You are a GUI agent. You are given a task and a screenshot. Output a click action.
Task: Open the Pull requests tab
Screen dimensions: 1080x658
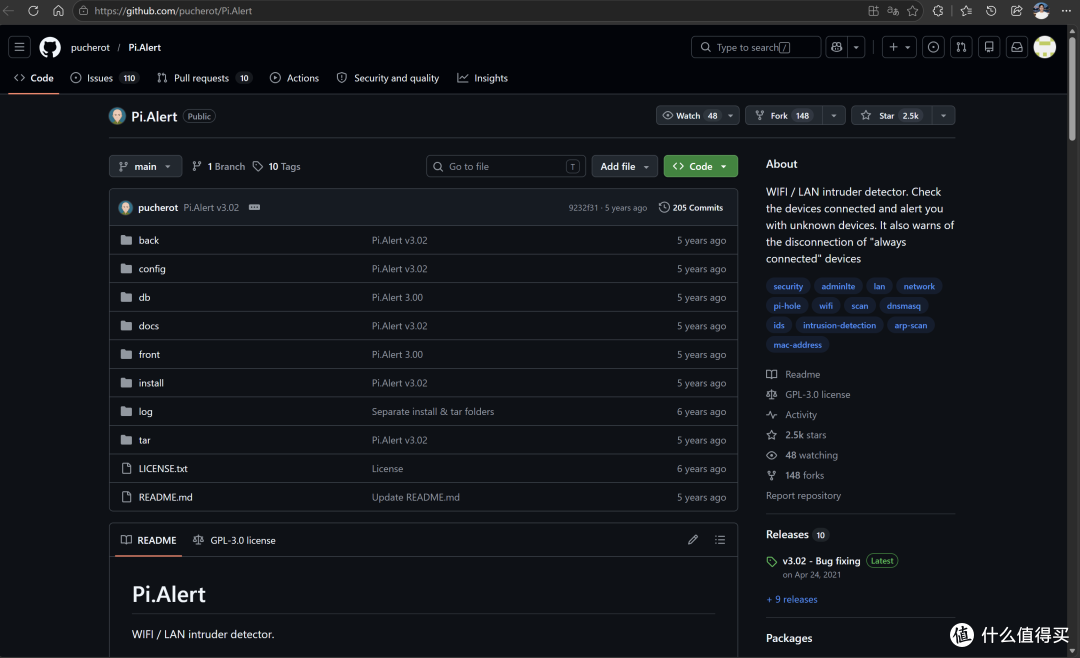click(x=204, y=78)
